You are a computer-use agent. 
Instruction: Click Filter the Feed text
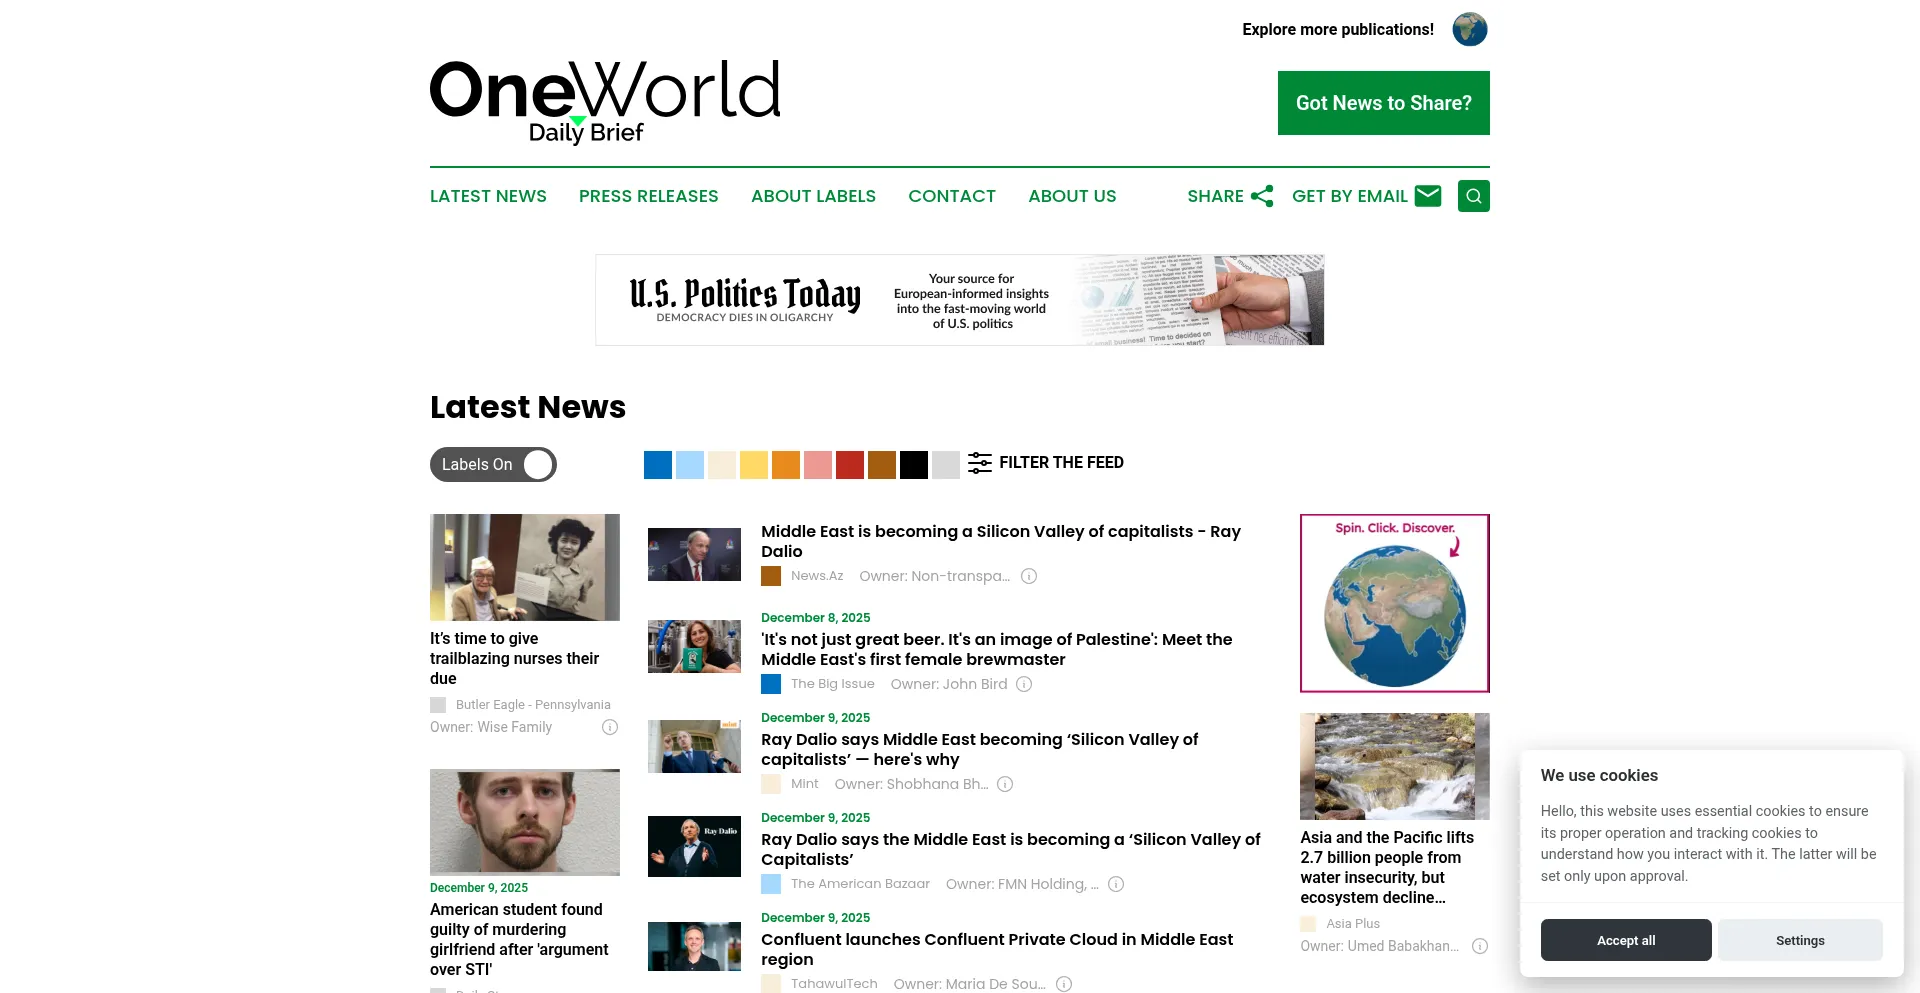(1061, 462)
